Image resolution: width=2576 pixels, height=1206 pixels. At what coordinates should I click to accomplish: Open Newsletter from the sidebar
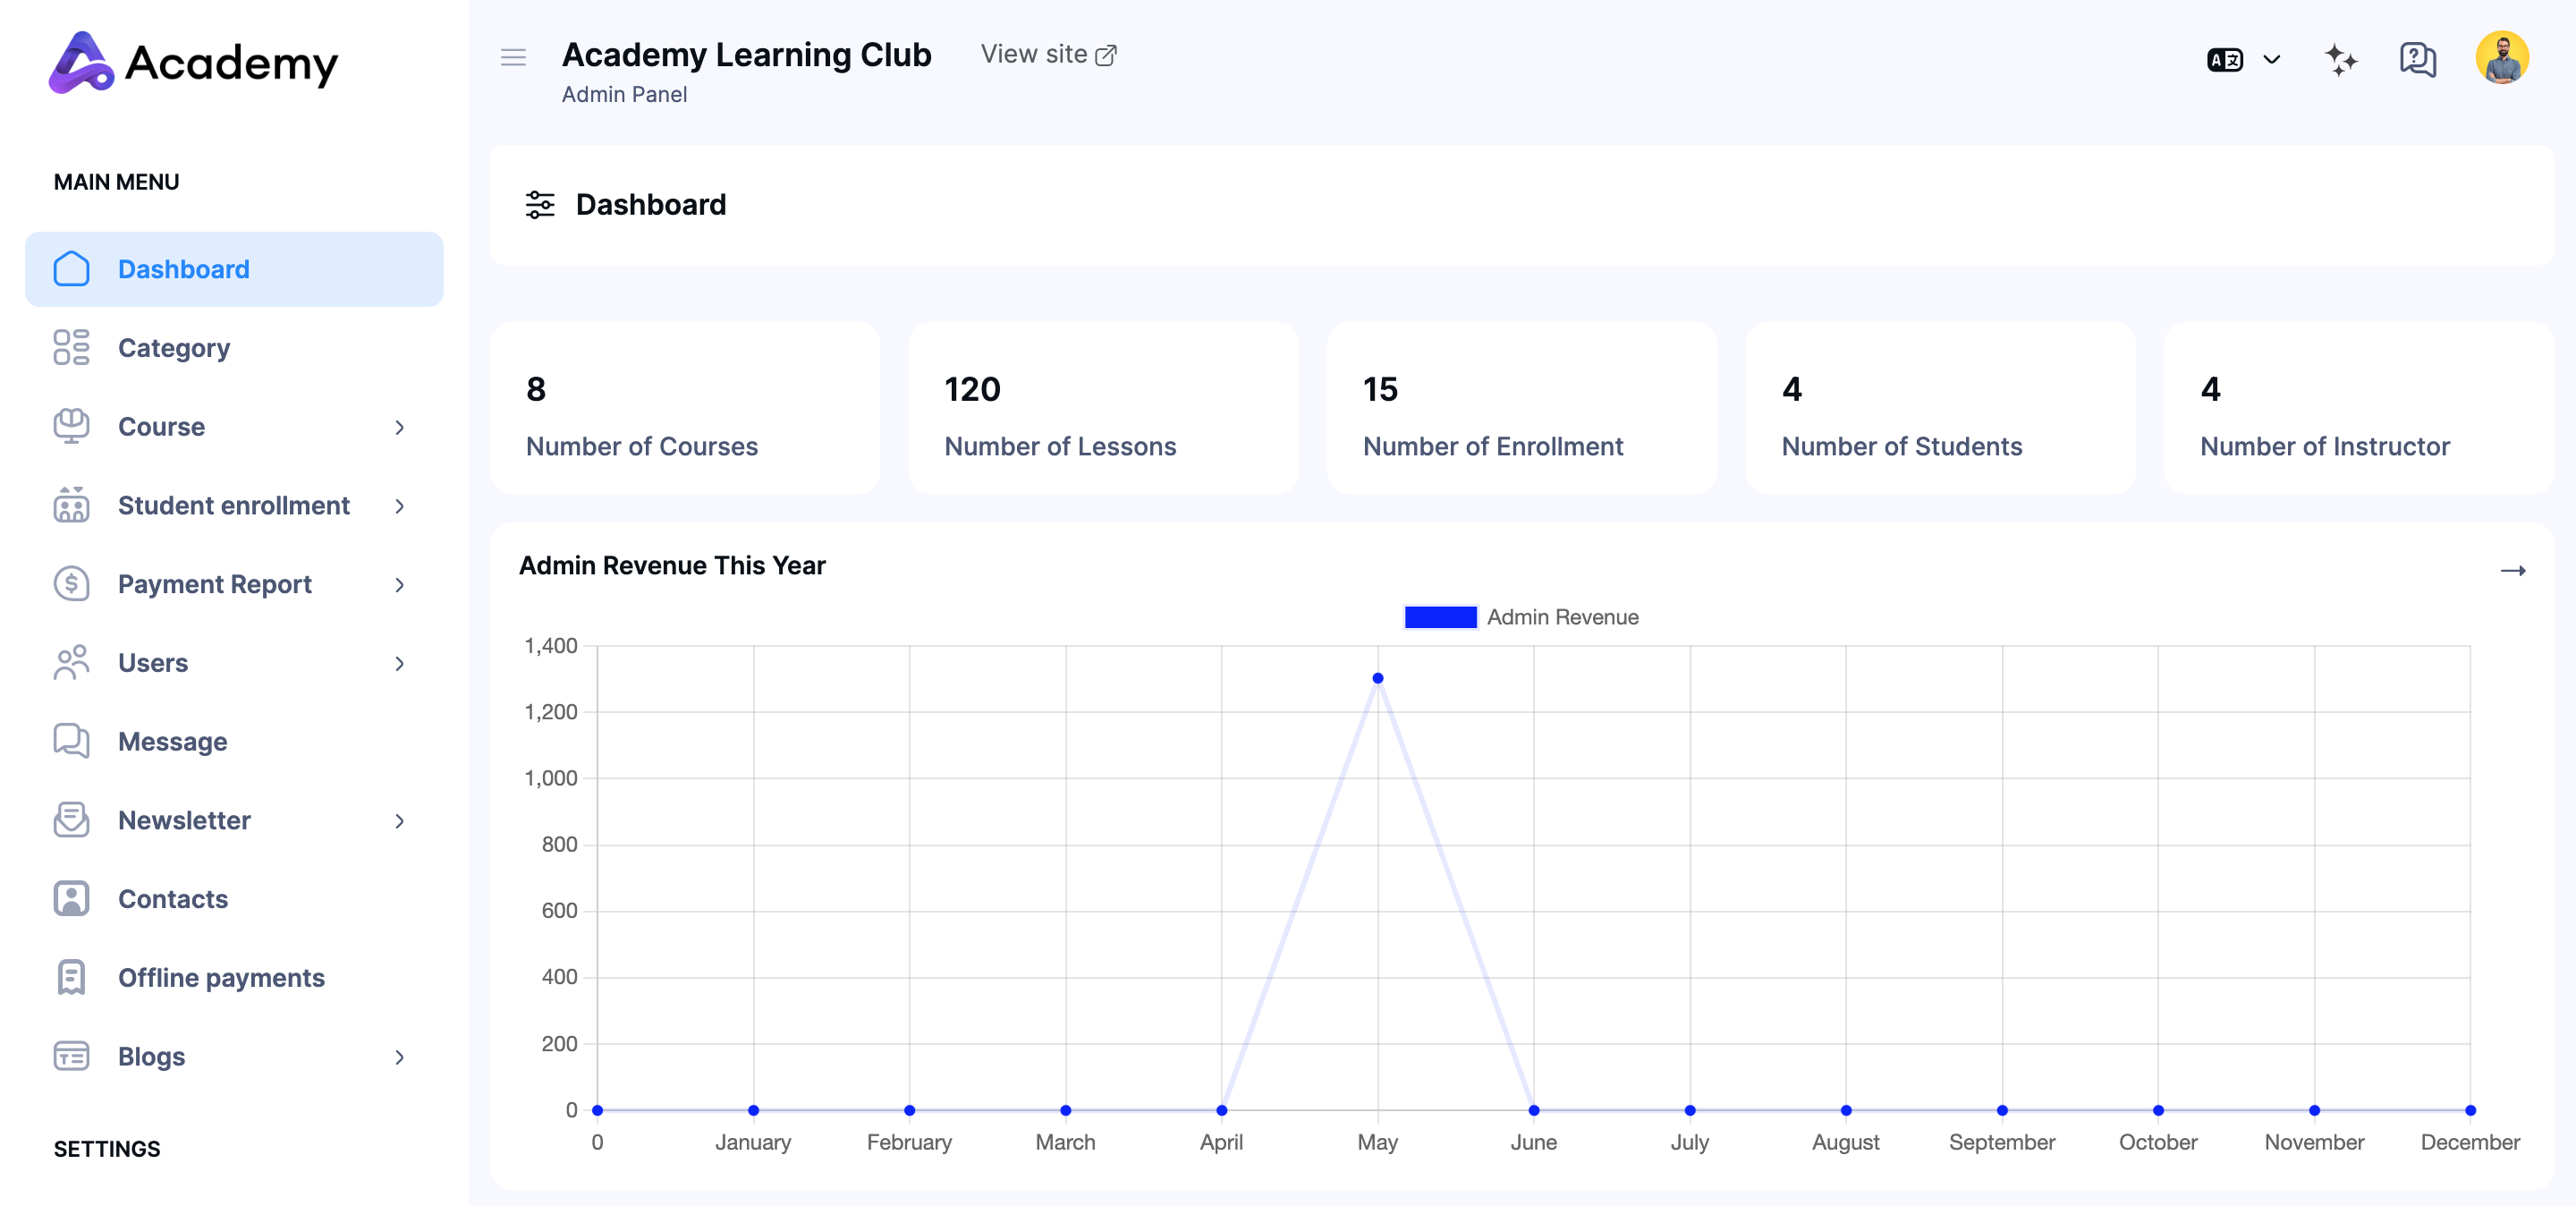coord(184,820)
